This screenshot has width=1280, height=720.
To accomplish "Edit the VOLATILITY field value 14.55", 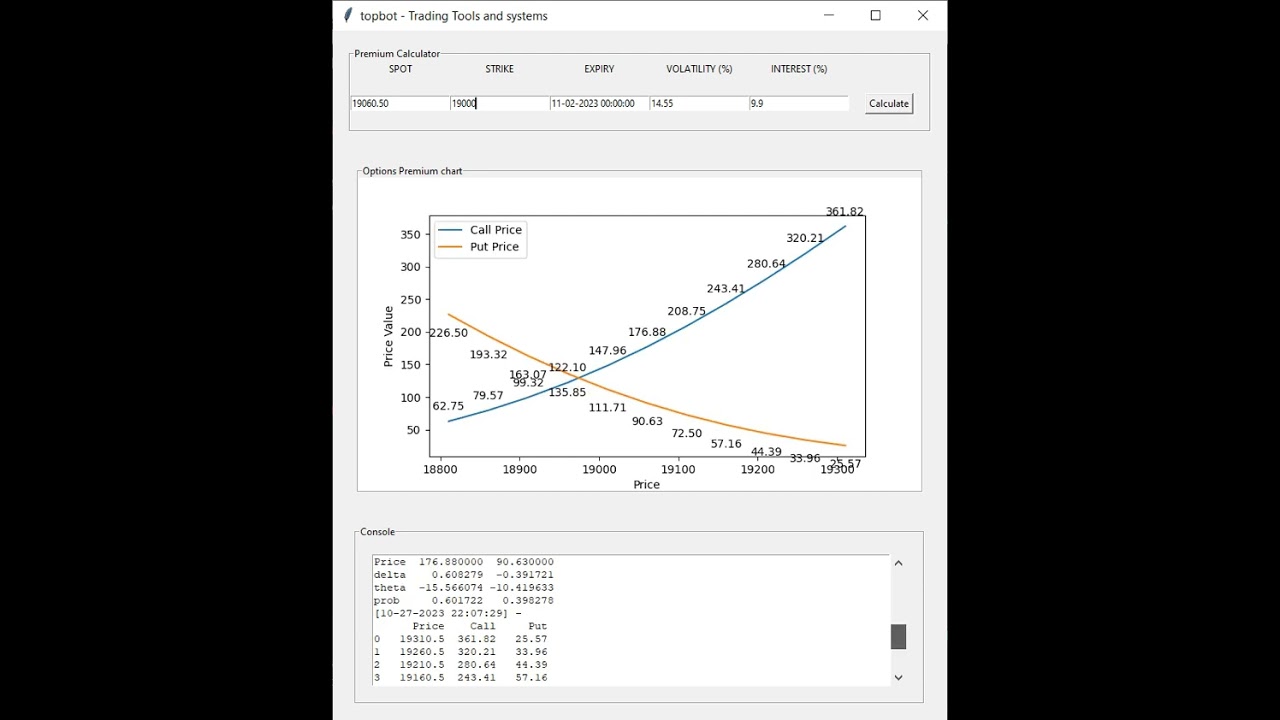I will 700,103.
